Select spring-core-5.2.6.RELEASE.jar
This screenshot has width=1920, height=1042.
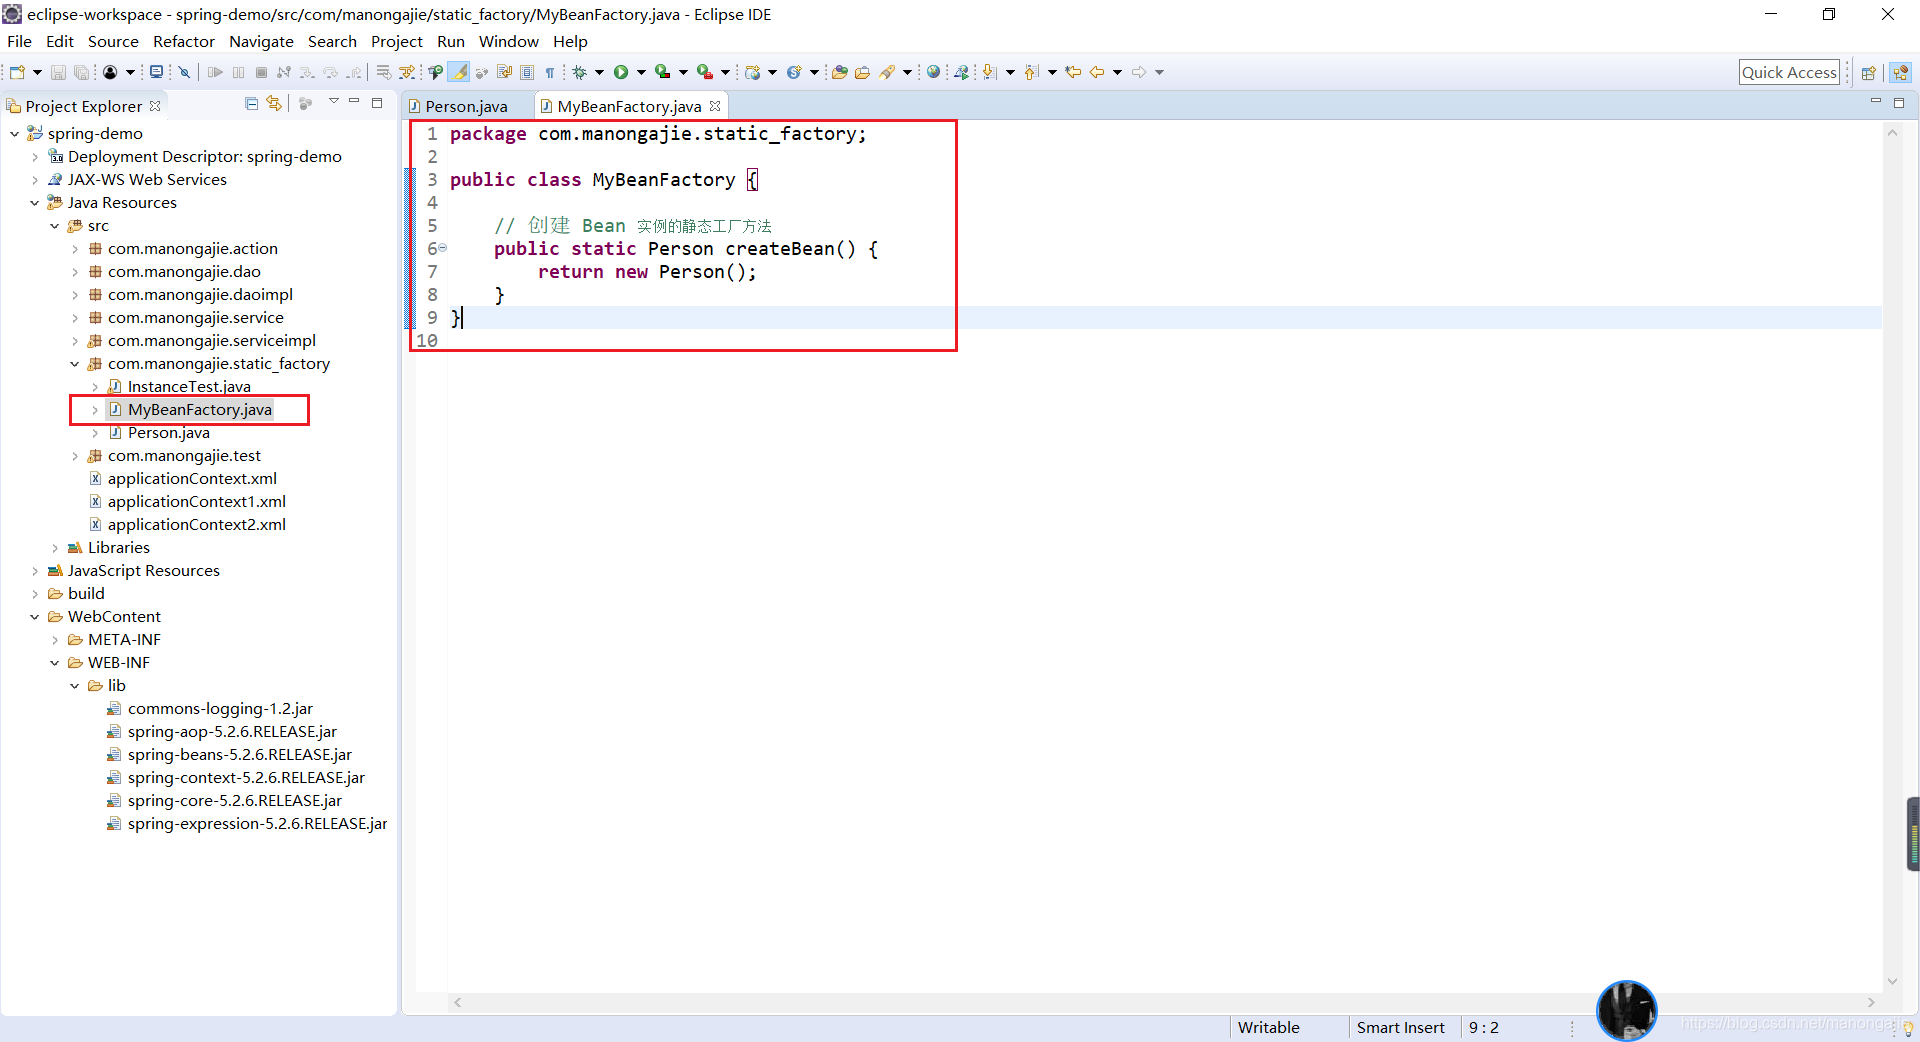coord(234,801)
